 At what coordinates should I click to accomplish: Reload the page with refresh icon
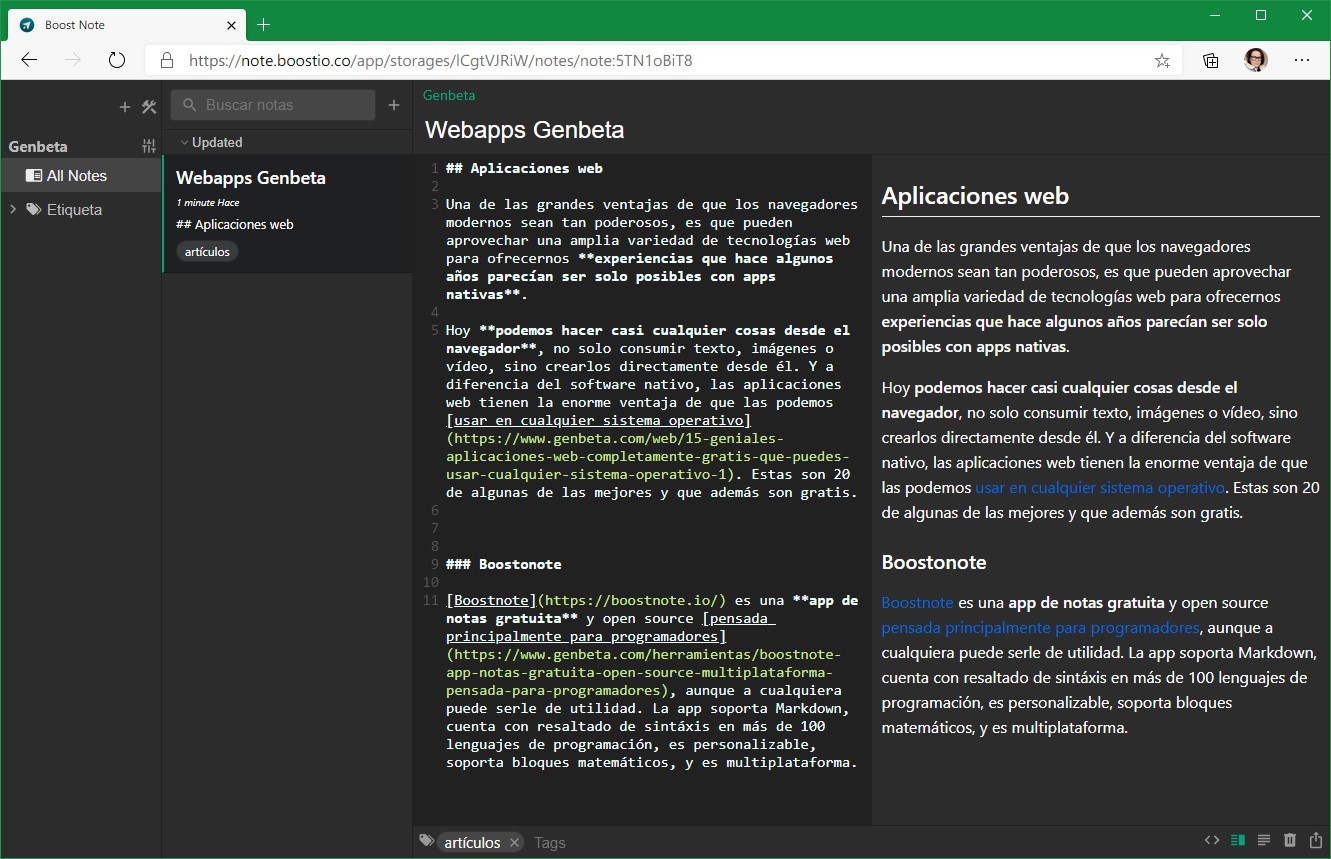point(117,60)
